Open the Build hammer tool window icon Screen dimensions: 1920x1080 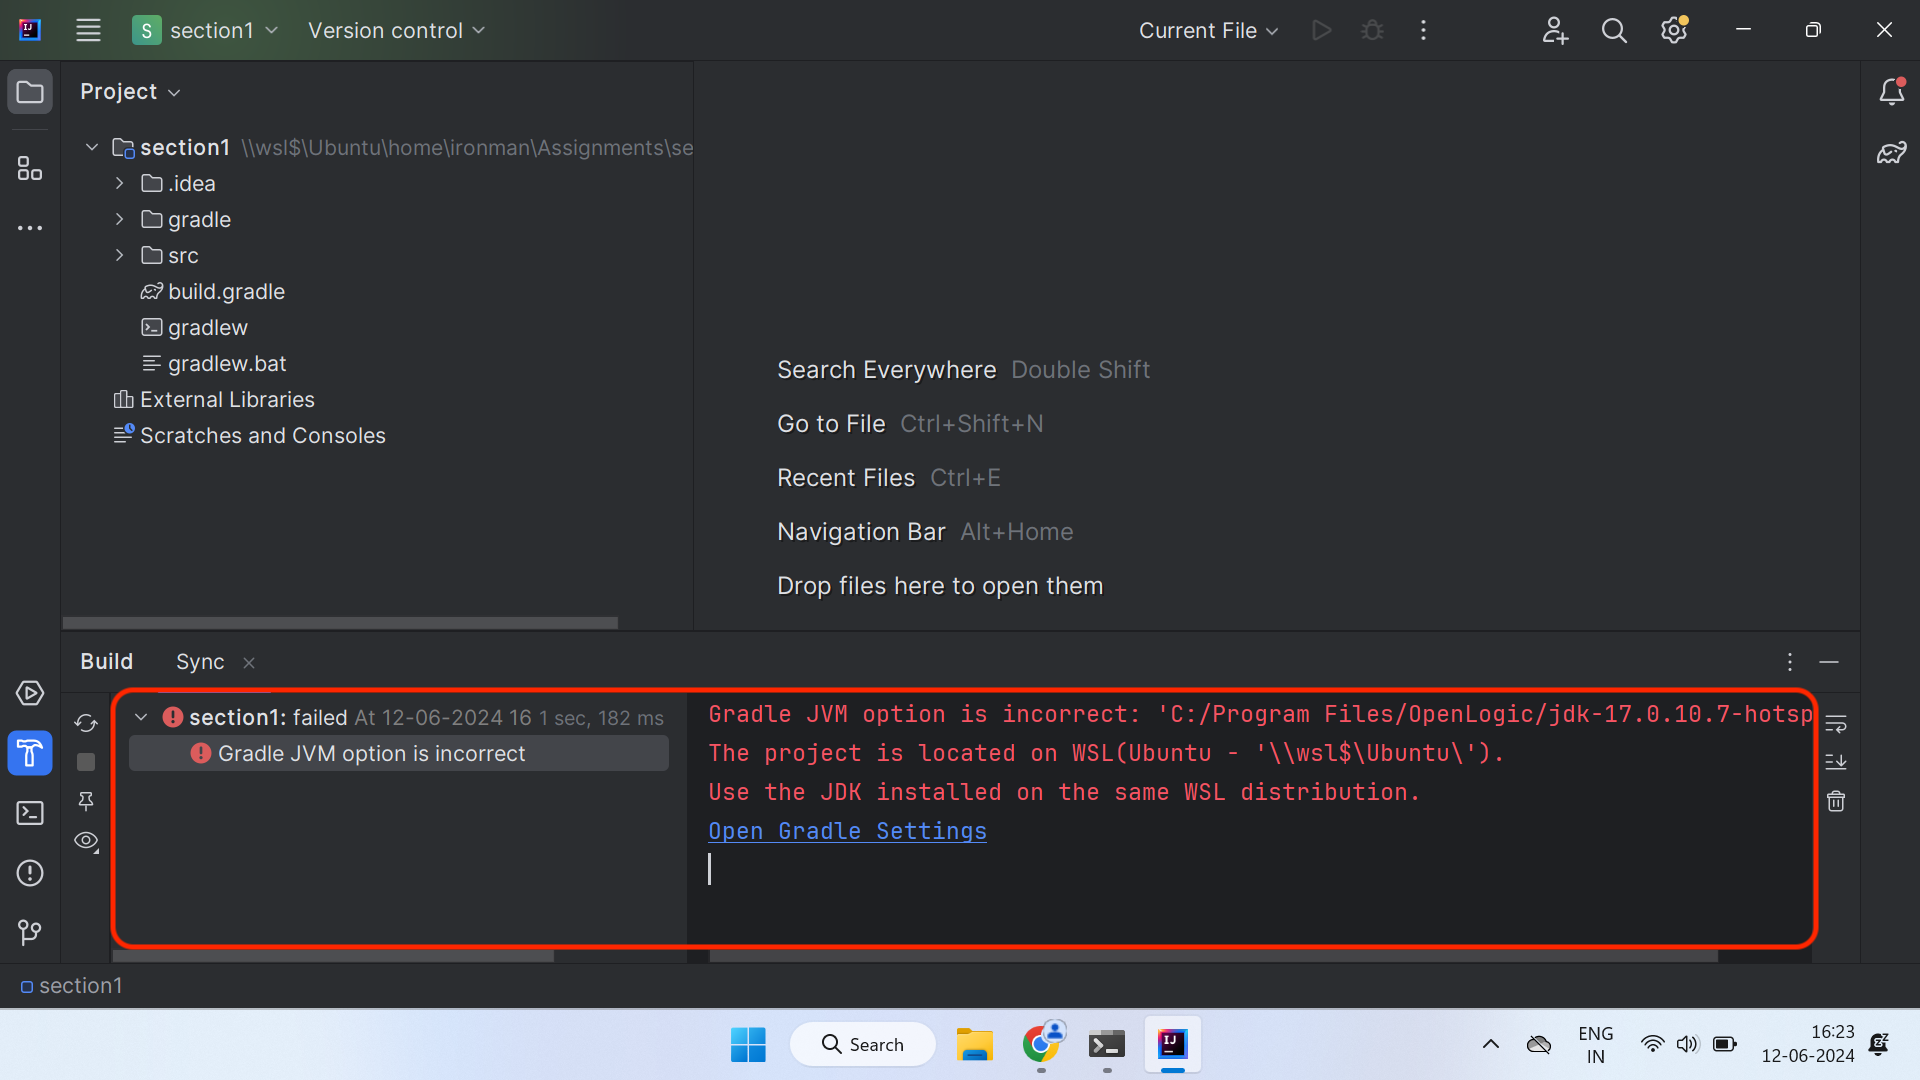pos(30,753)
